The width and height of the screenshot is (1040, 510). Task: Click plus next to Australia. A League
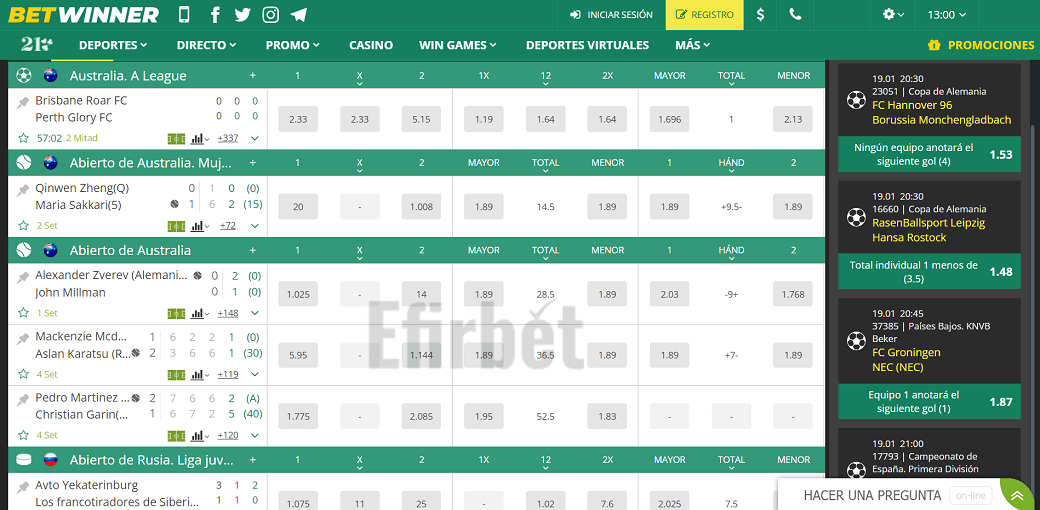[x=253, y=76]
